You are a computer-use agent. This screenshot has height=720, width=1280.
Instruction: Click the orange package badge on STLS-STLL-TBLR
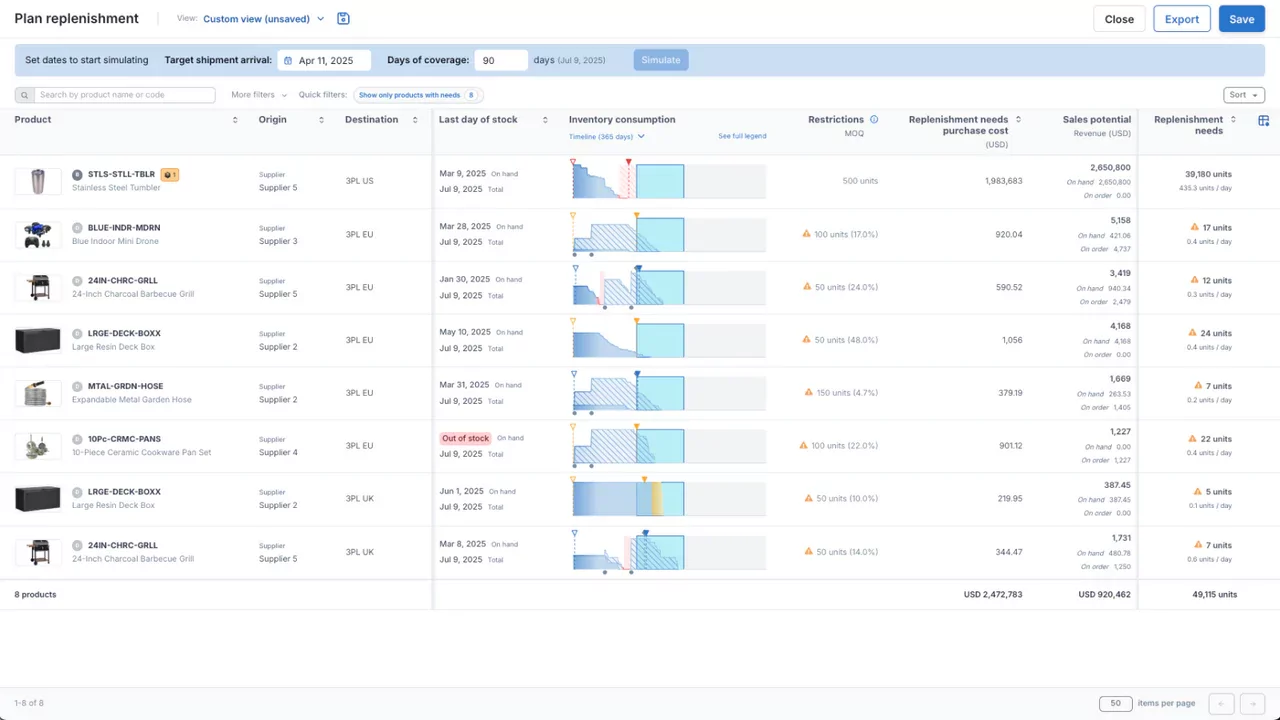pyautogui.click(x=170, y=175)
